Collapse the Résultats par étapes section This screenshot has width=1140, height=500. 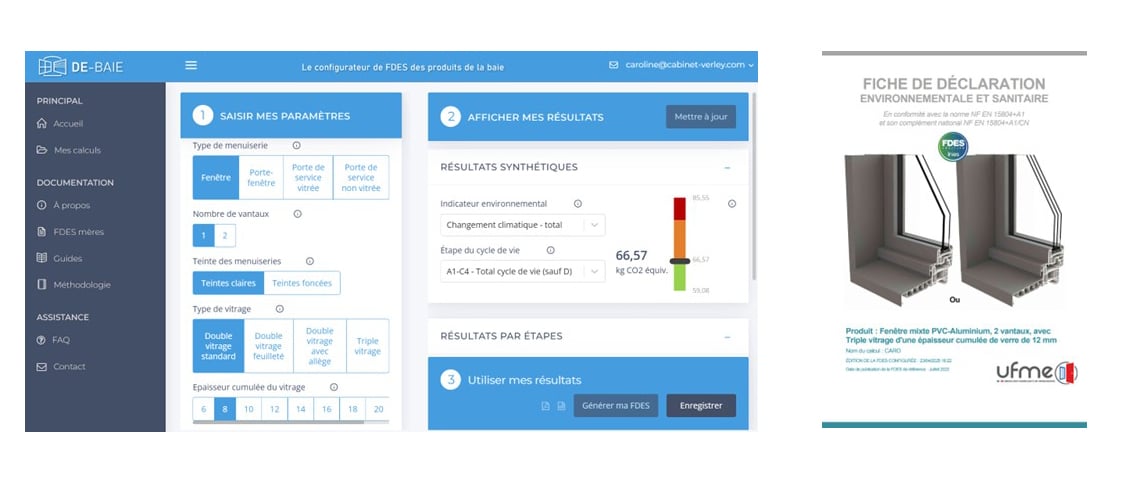point(727,336)
